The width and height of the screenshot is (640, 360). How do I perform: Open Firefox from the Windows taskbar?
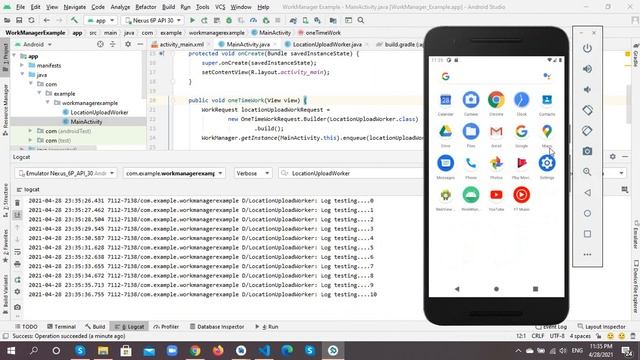pos(218,351)
